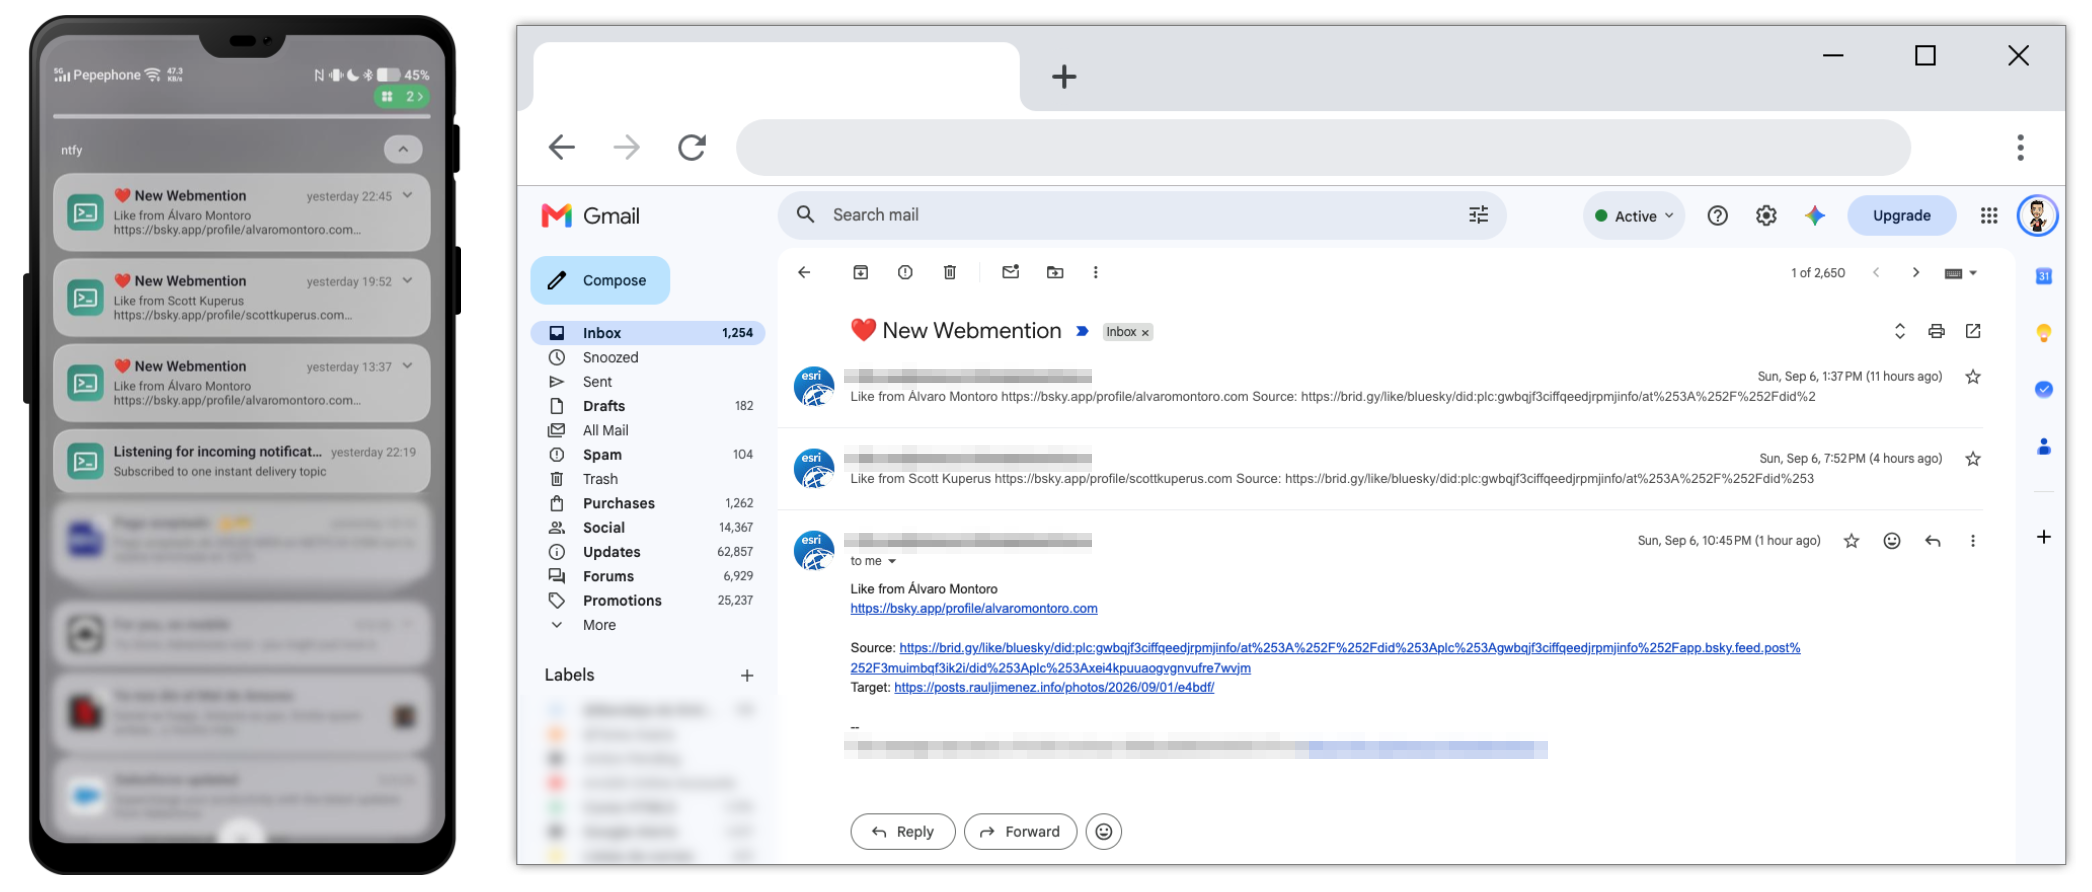Show the older conversation
Screen dimensions: 2092x892
coord(1916,272)
